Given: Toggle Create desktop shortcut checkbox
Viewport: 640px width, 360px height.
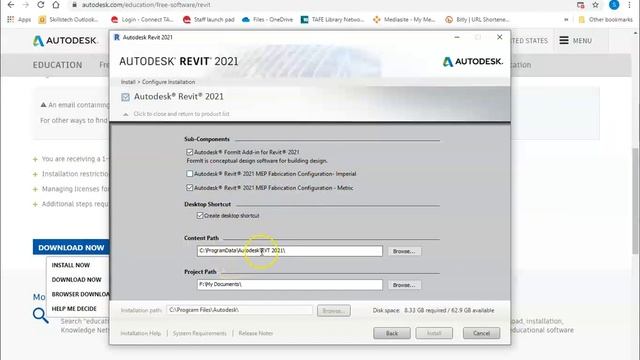Looking at the screenshot, I should (200, 216).
